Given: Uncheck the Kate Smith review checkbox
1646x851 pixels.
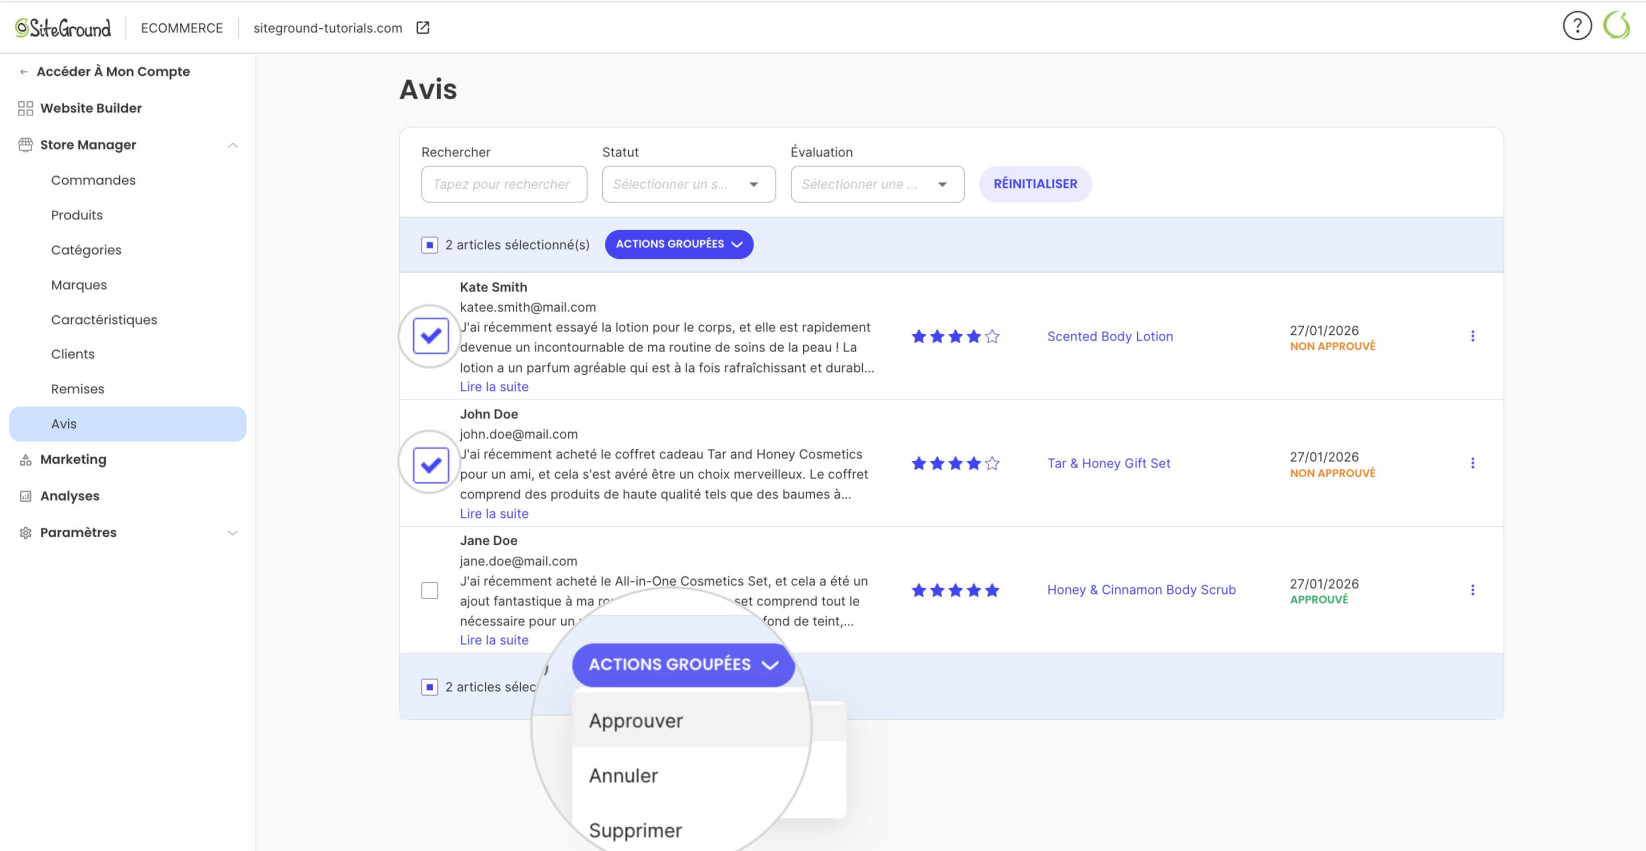Looking at the screenshot, I should point(431,336).
